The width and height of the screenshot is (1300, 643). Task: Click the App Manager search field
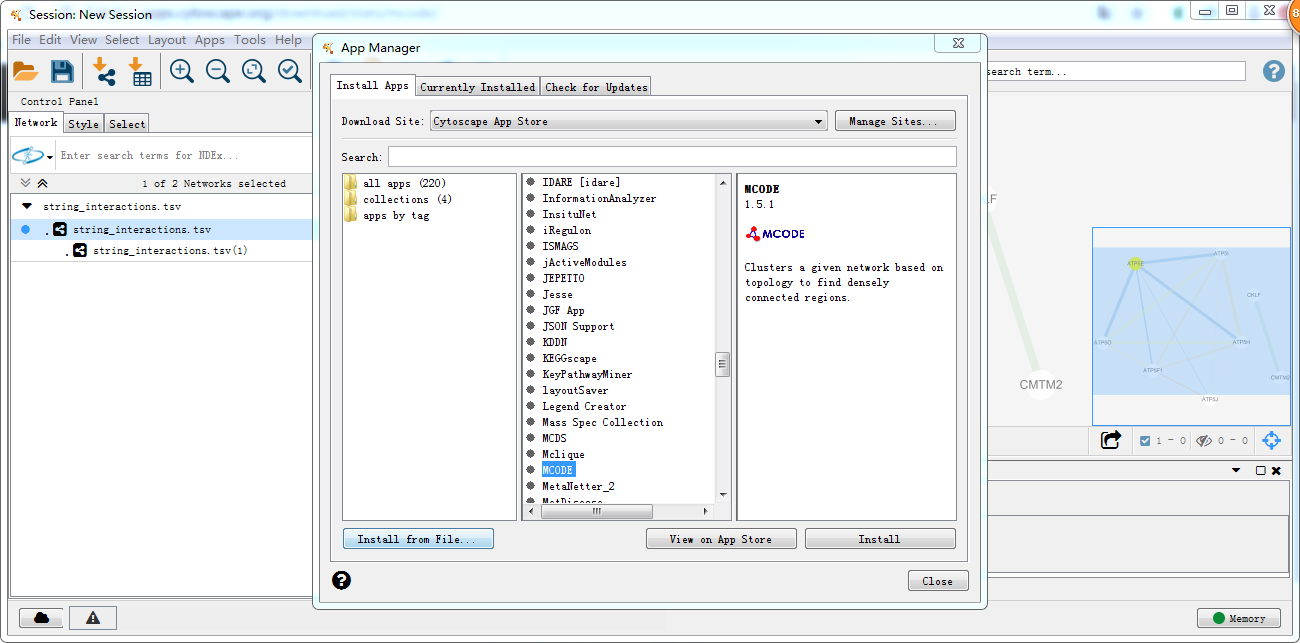pos(670,156)
